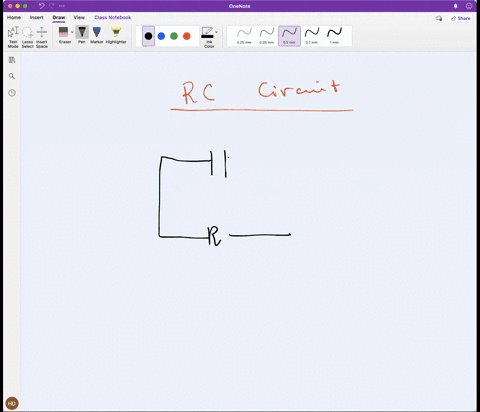
Task: Open the Insert tab
Action: pyautogui.click(x=37, y=18)
